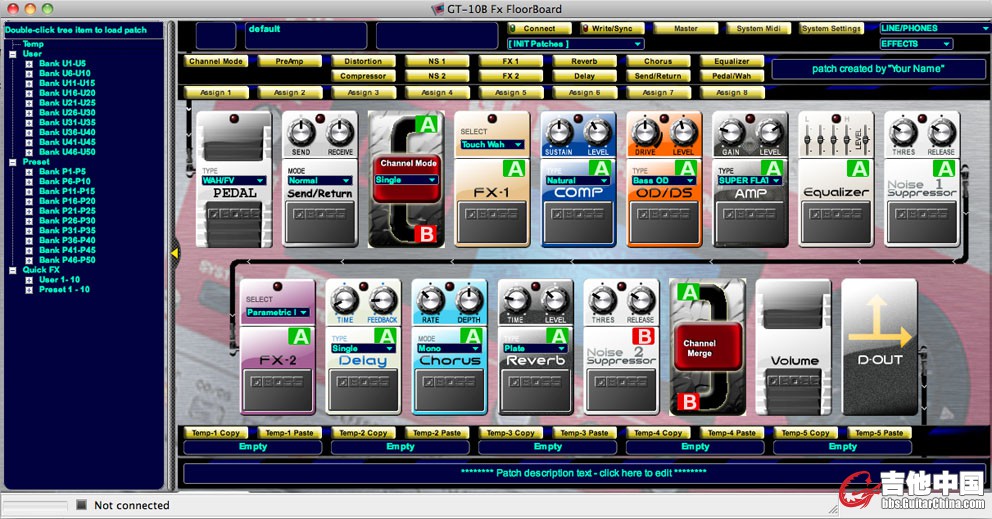Click the Equalizer stompbox footswitch
The width and height of the screenshot is (992, 519).
coord(836,223)
